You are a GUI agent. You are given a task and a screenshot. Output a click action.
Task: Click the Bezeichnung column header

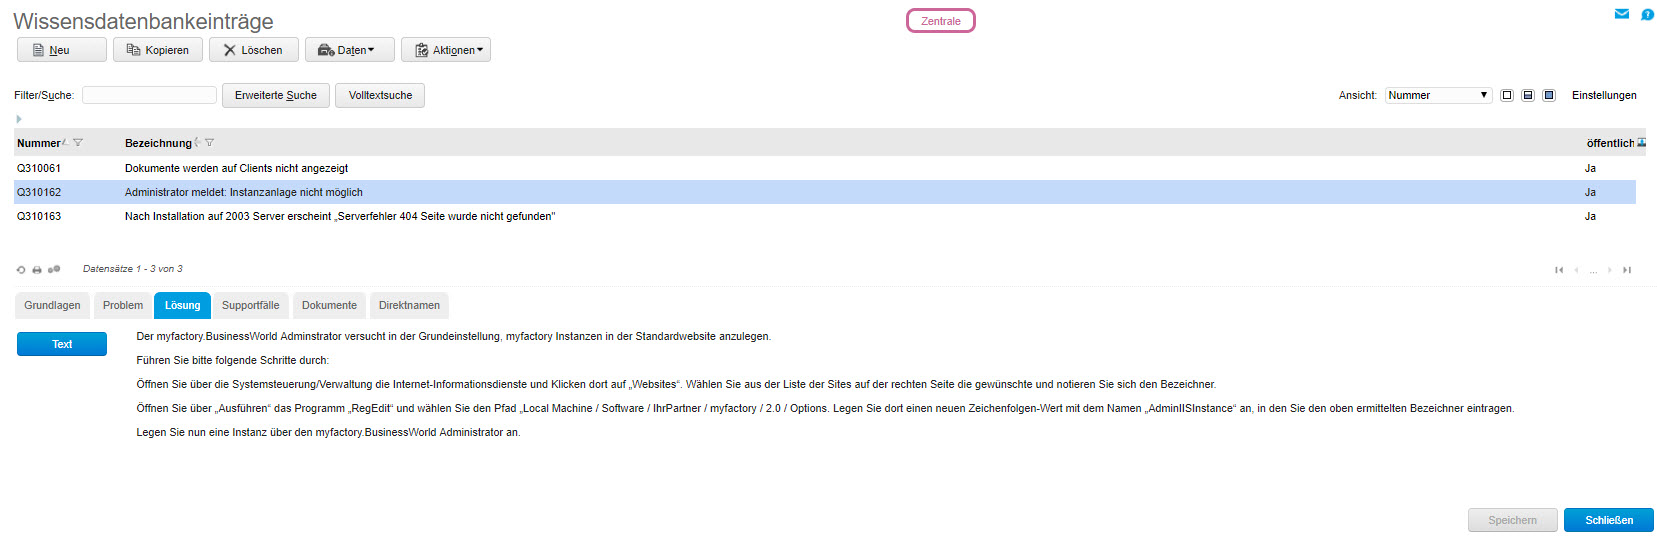158,143
